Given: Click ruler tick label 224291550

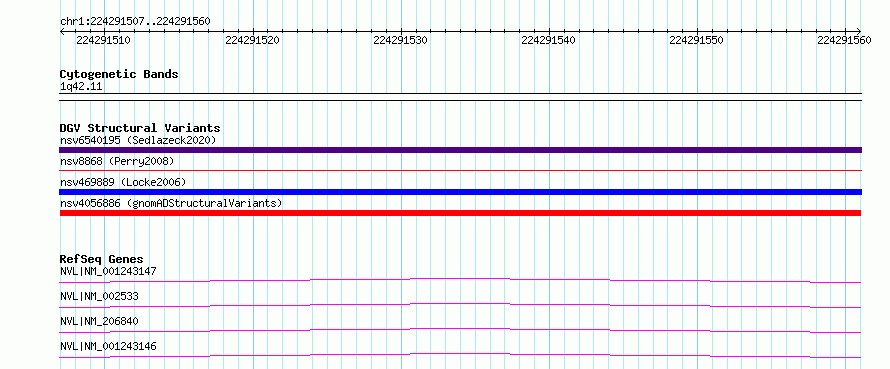Looking at the screenshot, I should pos(696,40).
